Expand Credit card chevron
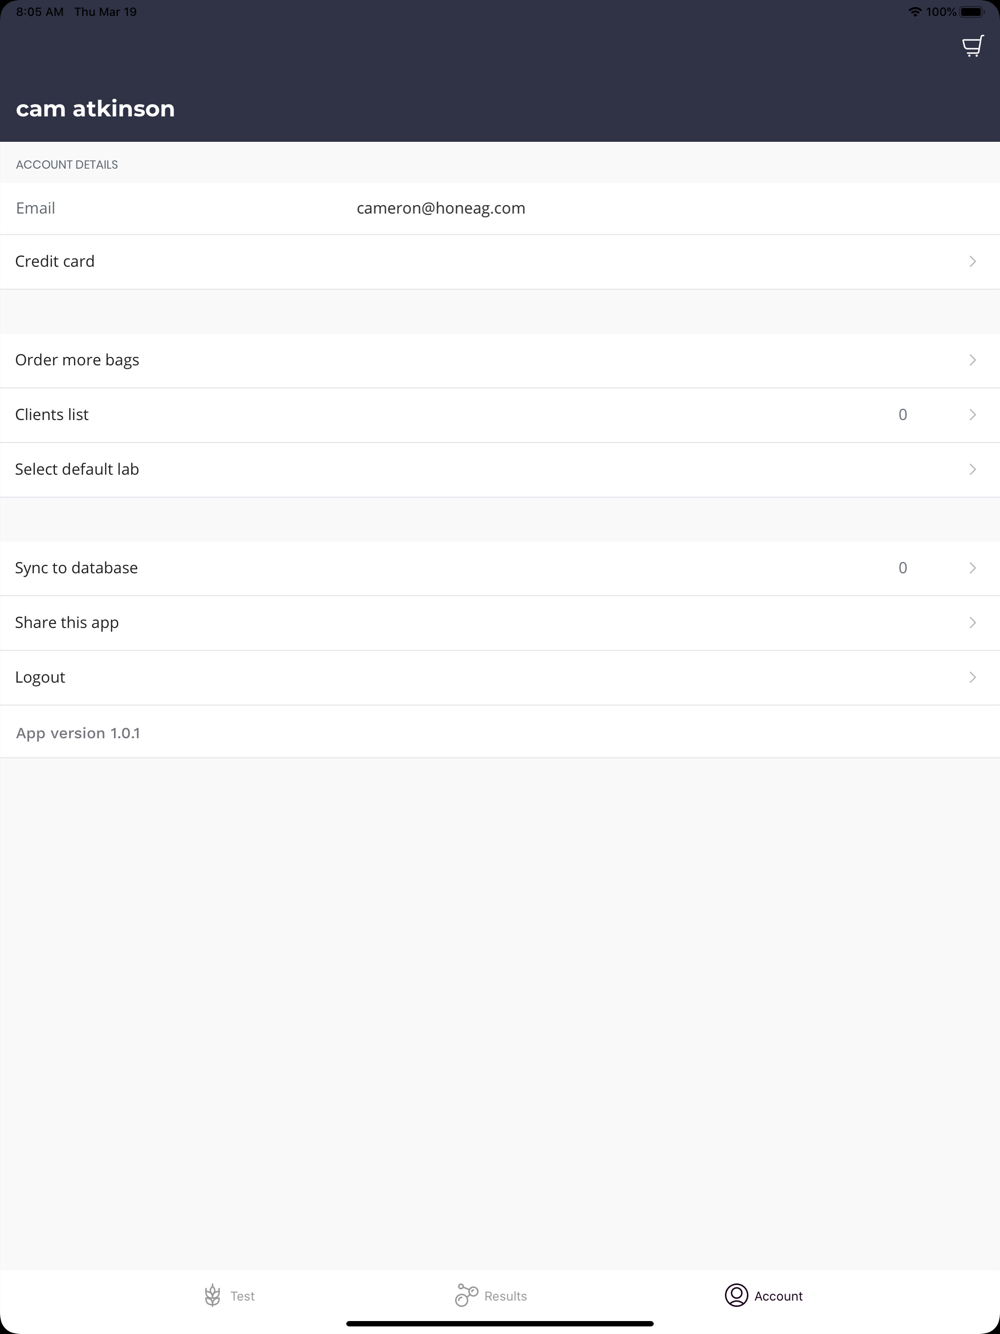The height and width of the screenshot is (1334, 1000). point(972,262)
